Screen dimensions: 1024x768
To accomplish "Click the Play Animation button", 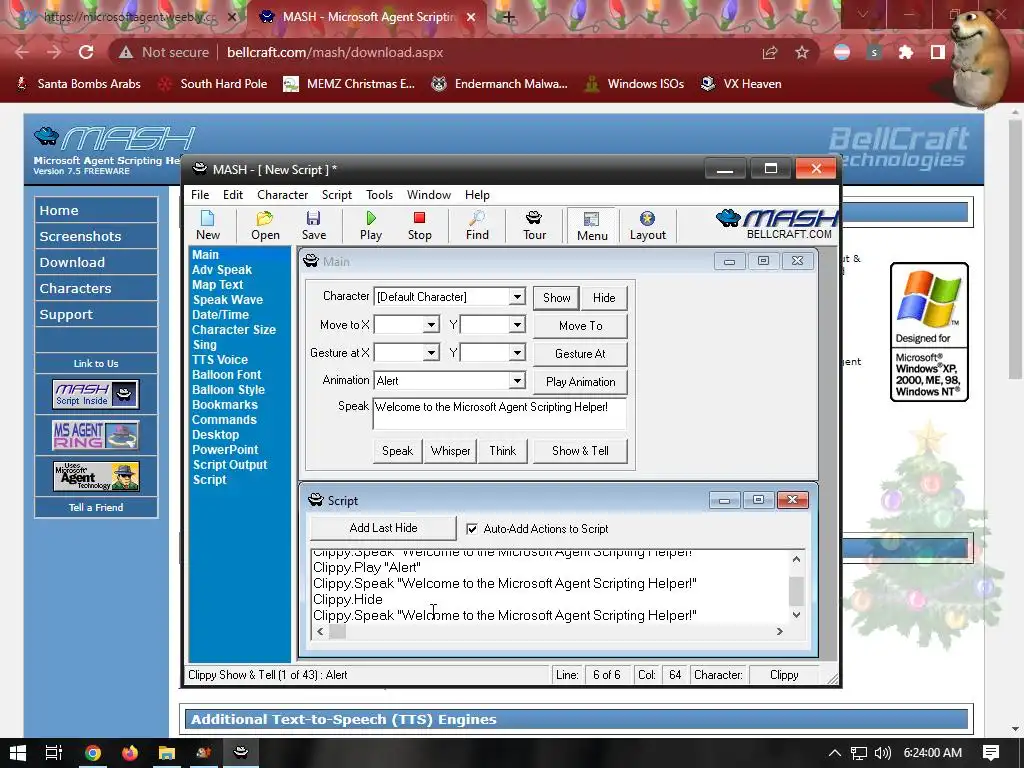I will [581, 382].
